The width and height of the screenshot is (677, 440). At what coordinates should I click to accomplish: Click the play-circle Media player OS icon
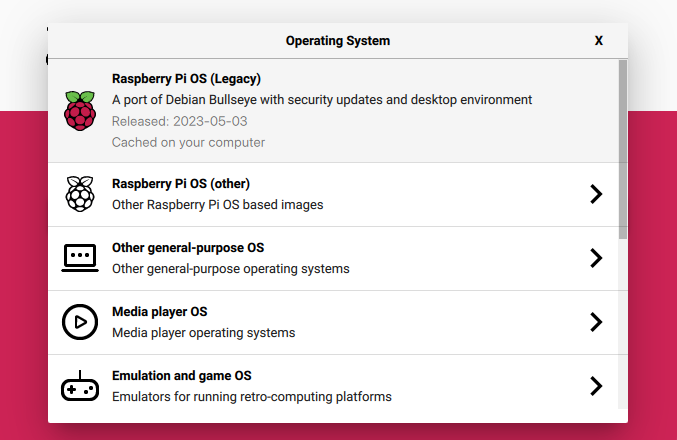pyautogui.click(x=80, y=322)
